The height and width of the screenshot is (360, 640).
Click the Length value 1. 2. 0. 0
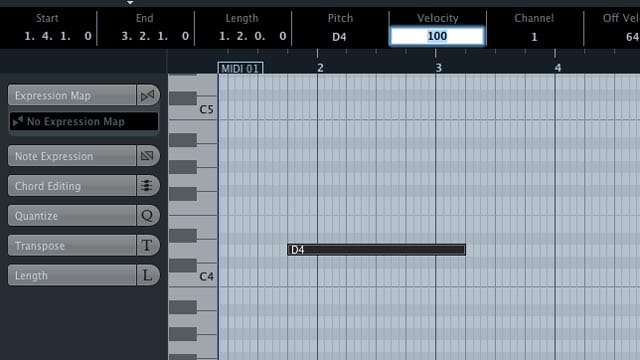coord(252,36)
